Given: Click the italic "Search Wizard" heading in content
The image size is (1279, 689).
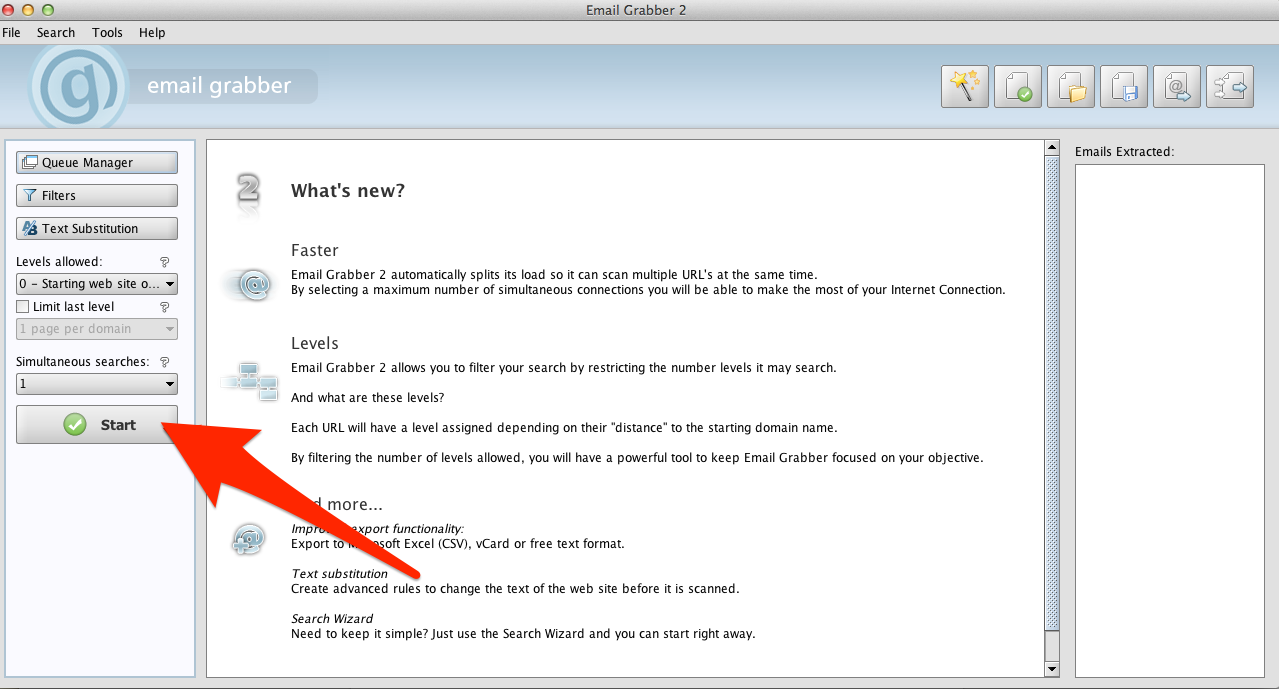Looking at the screenshot, I should point(332,619).
